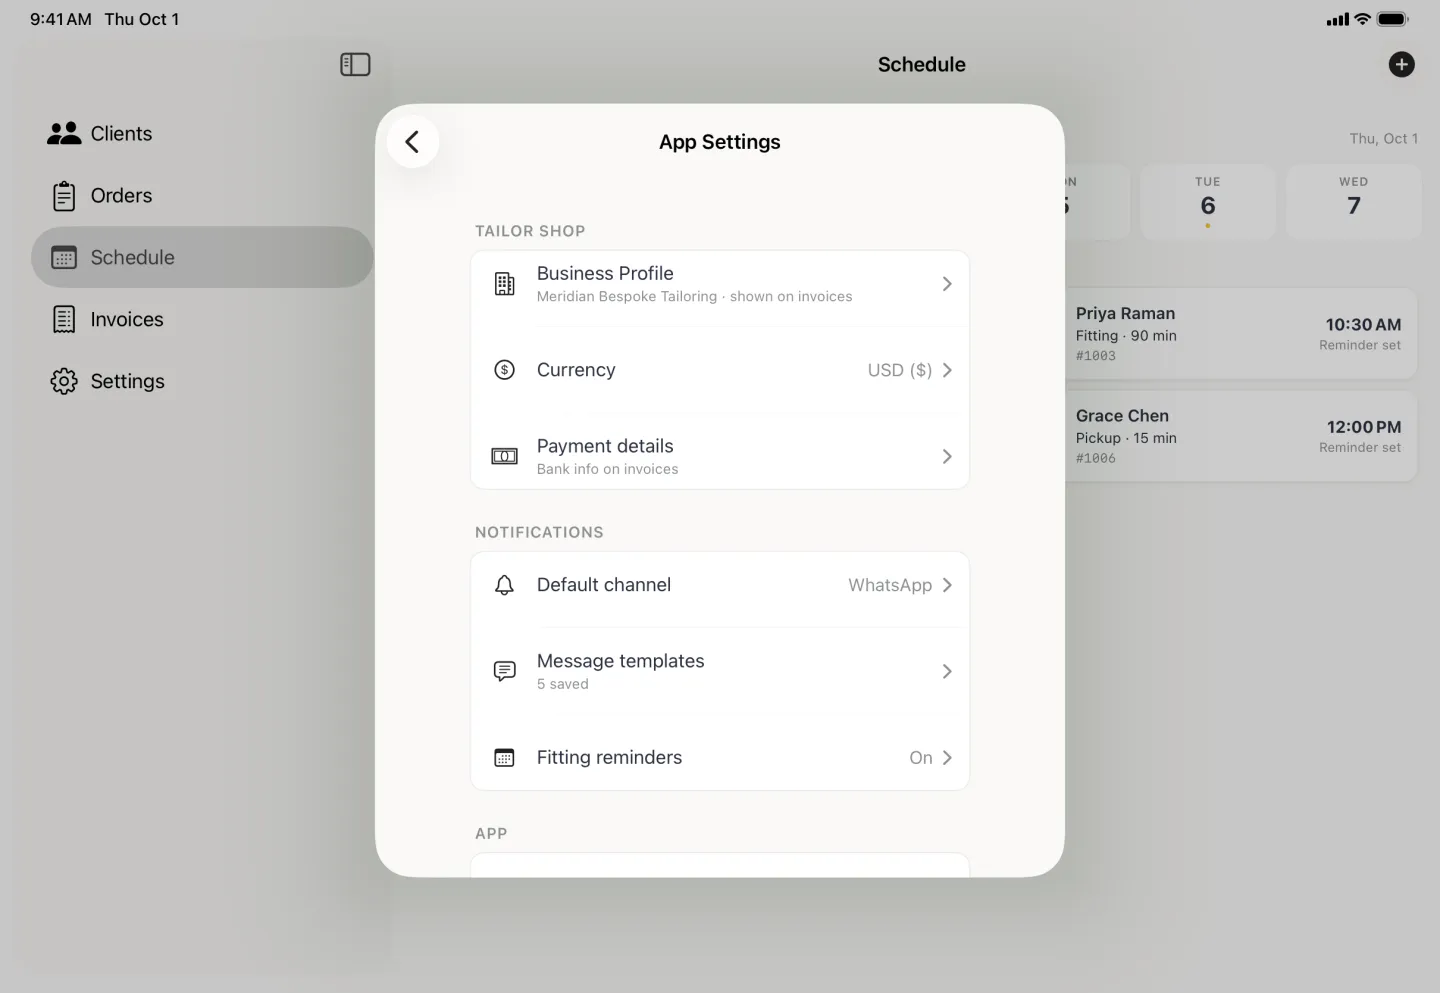Click the USD ($) currency value

point(900,370)
